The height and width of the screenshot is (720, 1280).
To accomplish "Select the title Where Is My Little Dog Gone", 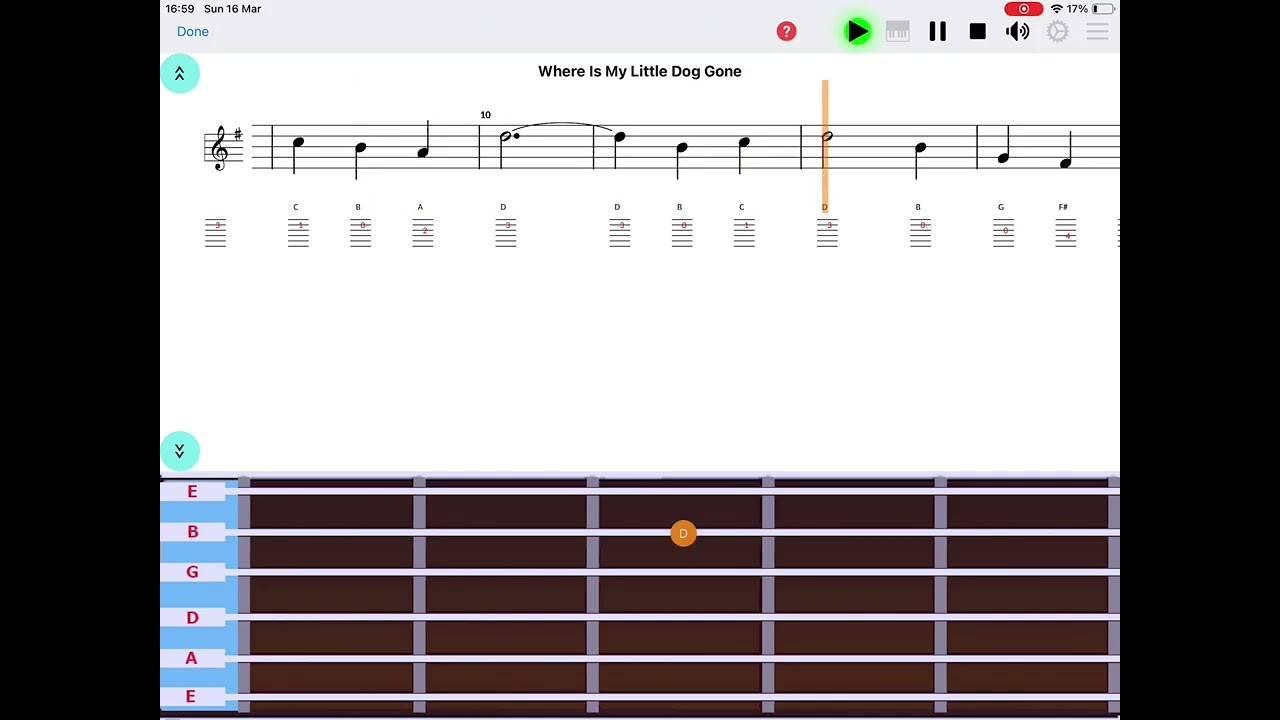I will click(x=640, y=71).
